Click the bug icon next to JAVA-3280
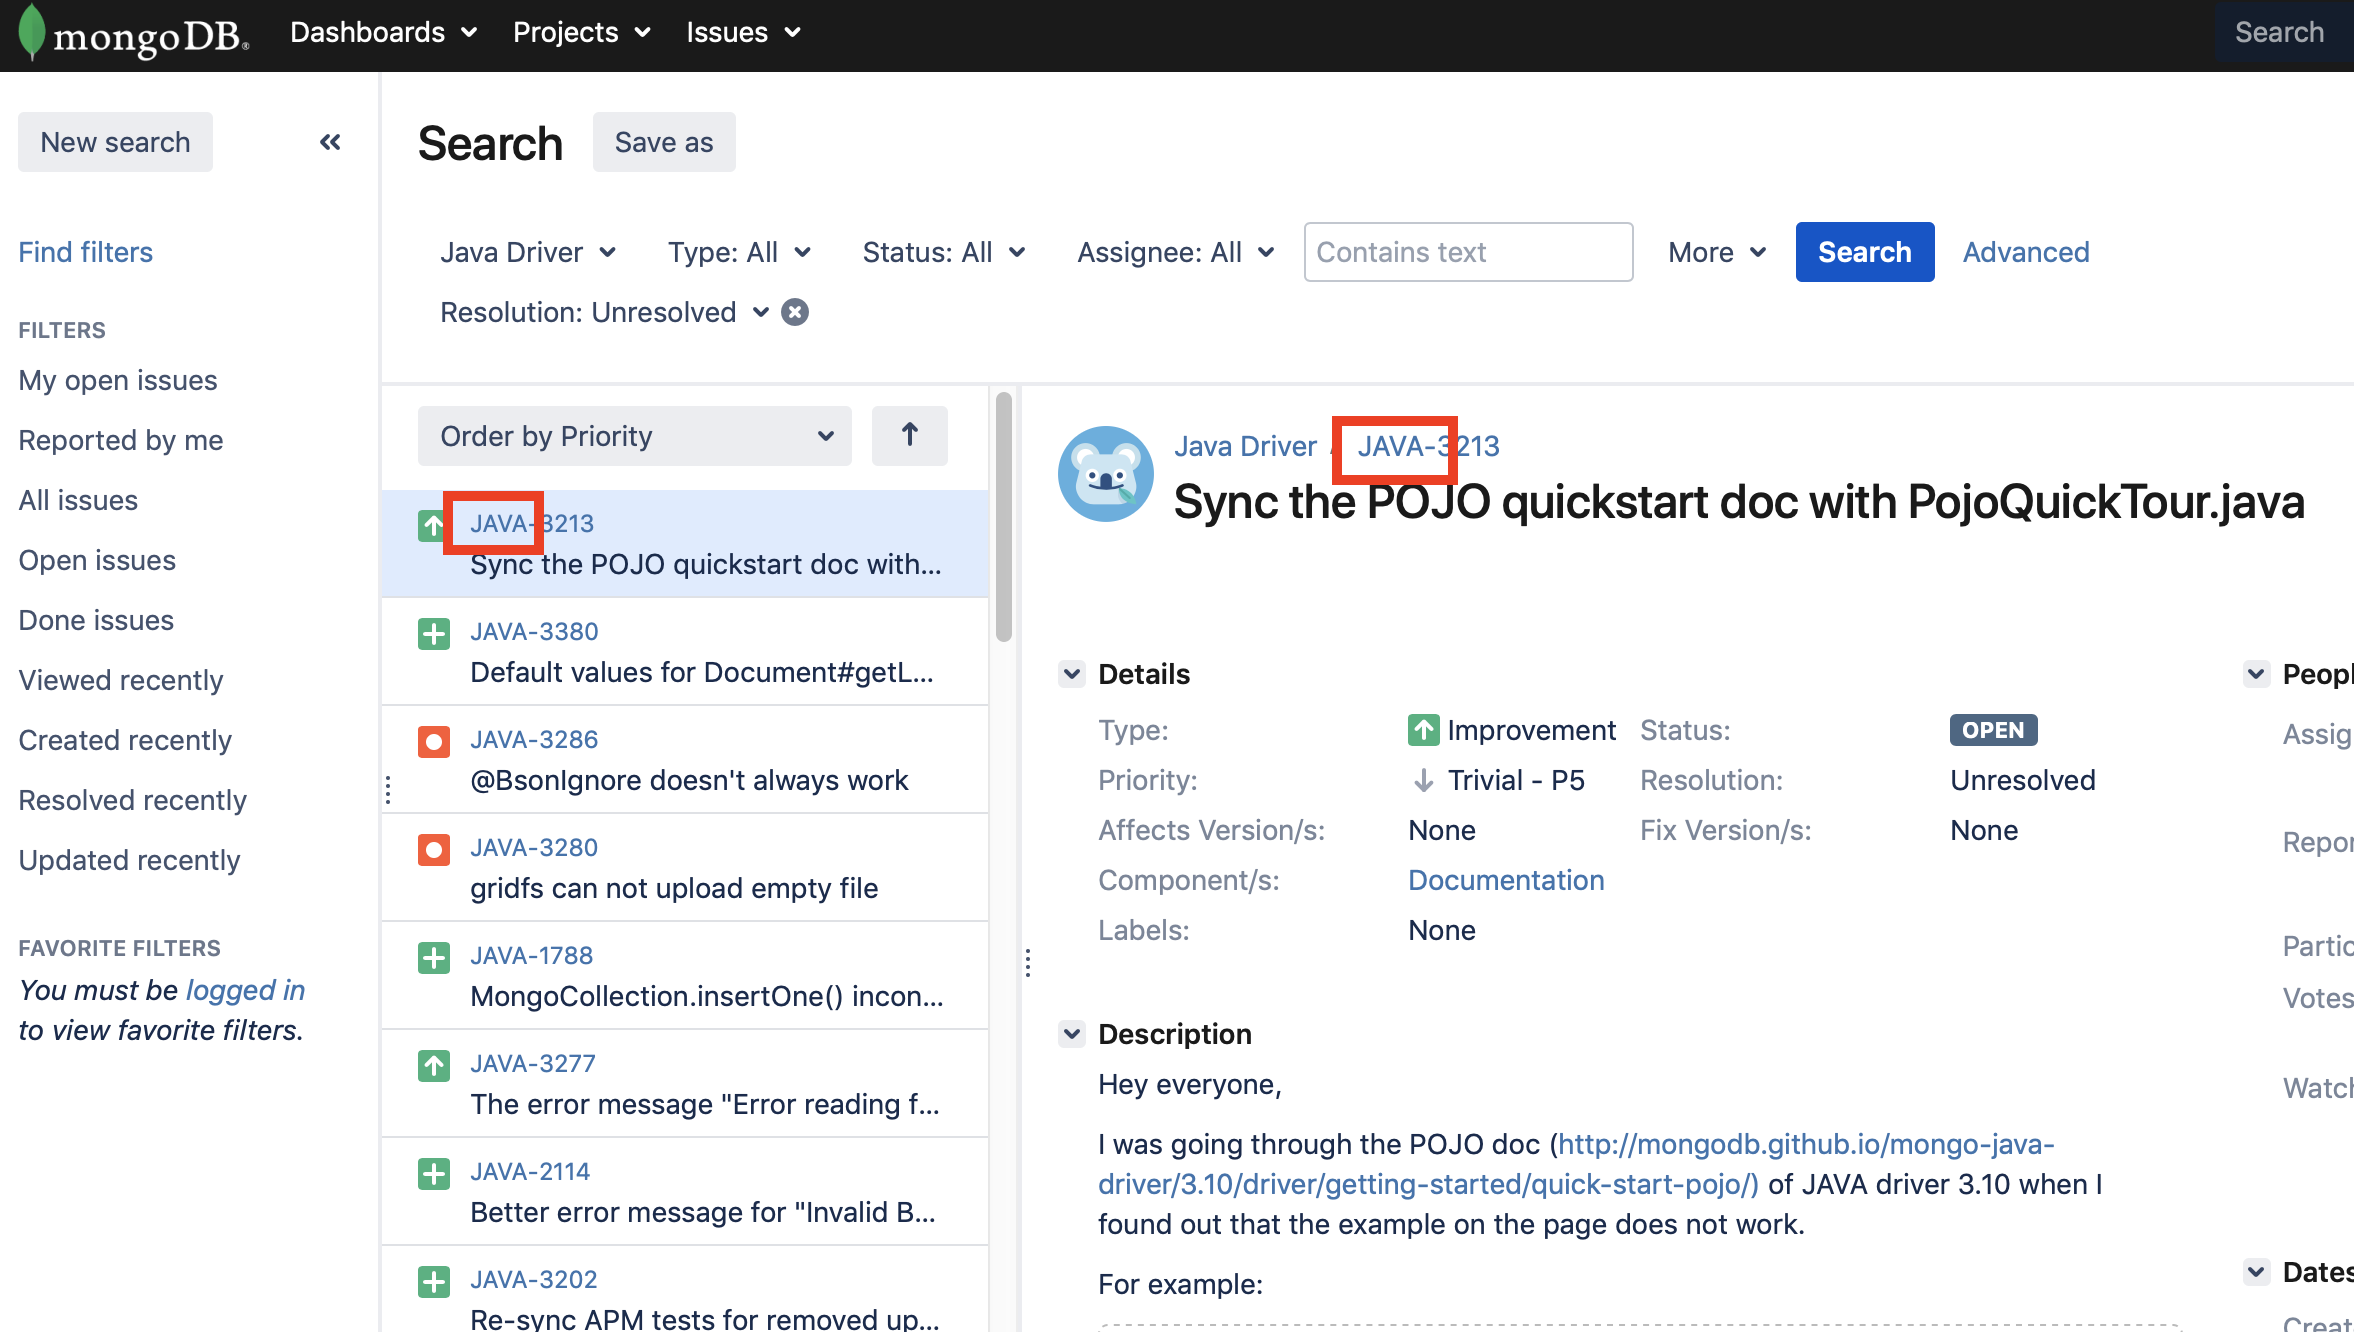Image resolution: width=2354 pixels, height=1332 pixels. coord(434,849)
